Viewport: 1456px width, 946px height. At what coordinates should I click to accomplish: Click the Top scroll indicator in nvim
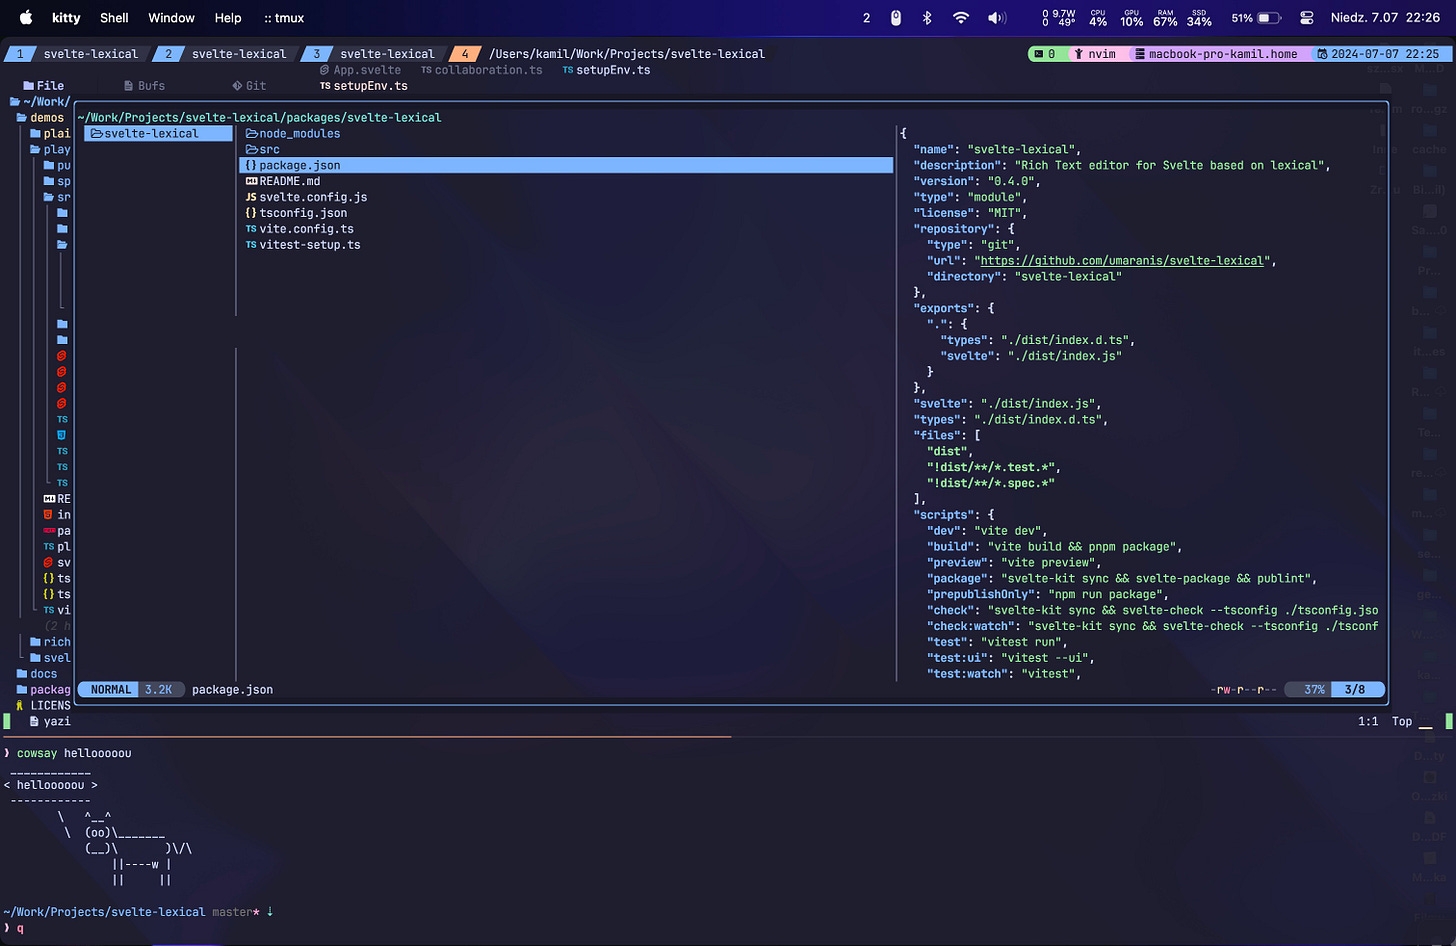[1402, 721]
